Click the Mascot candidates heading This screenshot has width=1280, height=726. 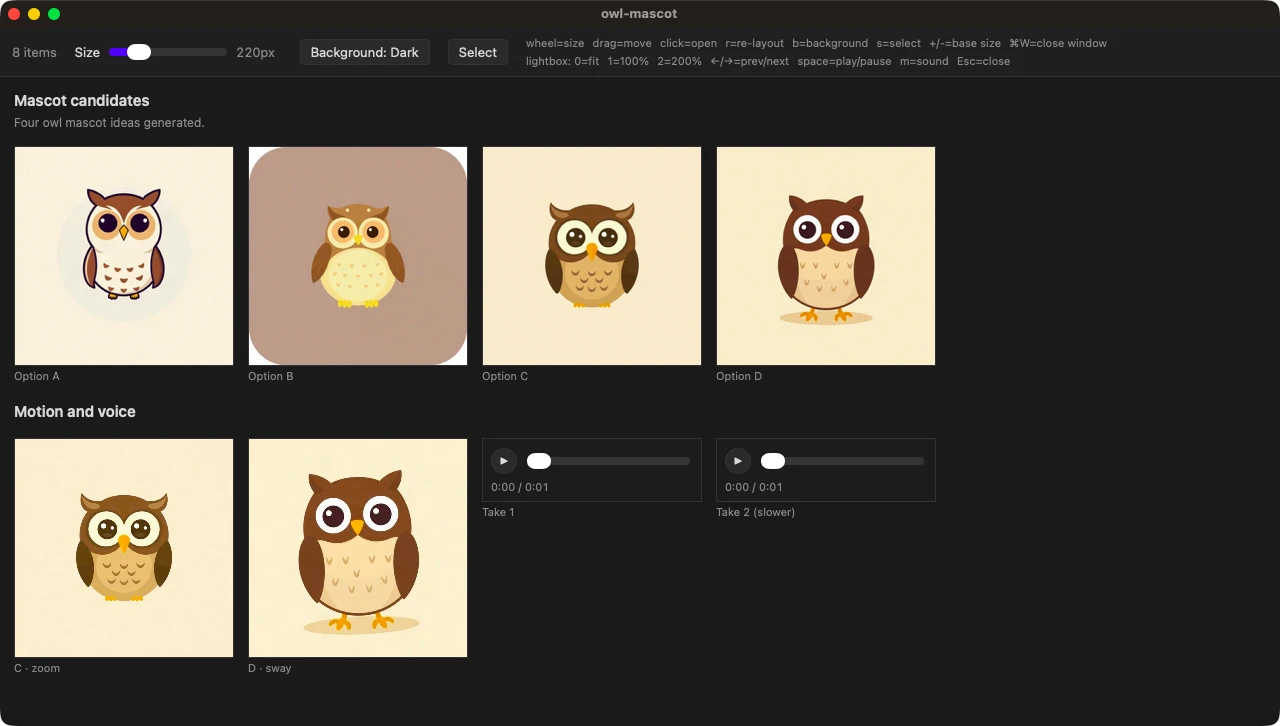tap(82, 101)
